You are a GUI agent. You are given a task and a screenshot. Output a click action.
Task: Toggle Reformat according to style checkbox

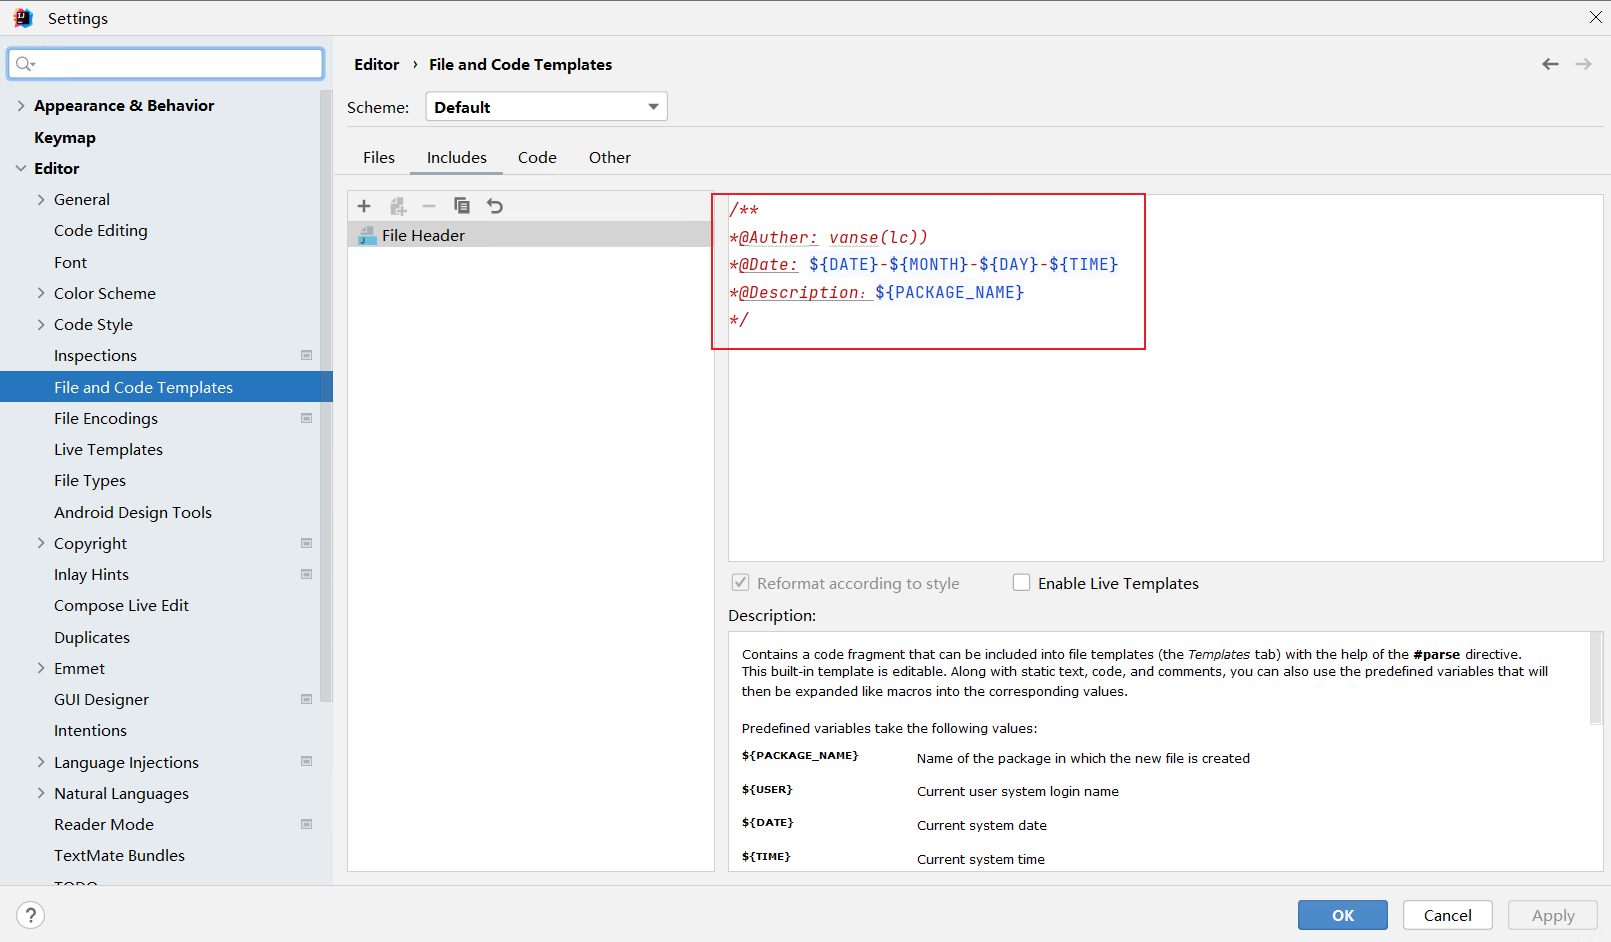[x=740, y=582]
